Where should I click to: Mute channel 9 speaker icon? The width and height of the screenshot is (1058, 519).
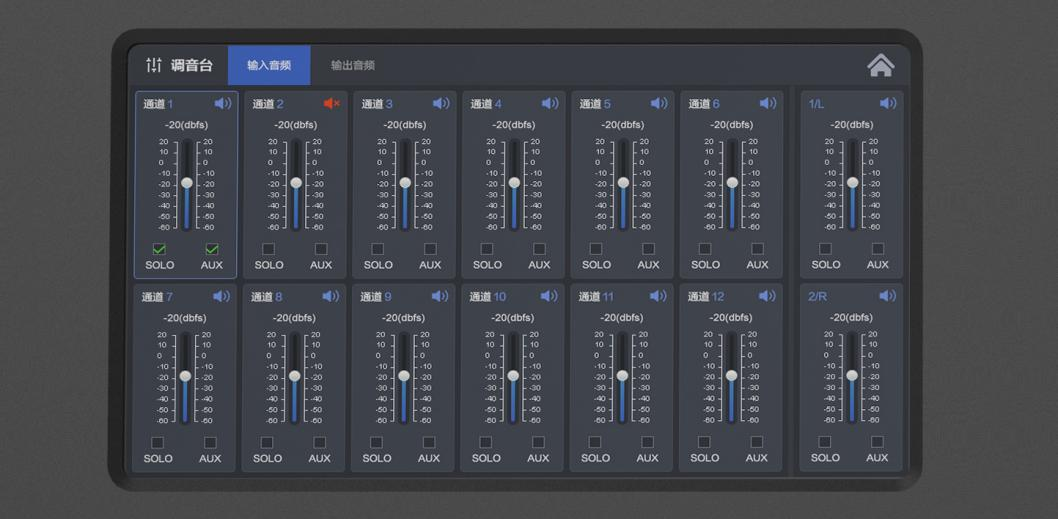(439, 297)
